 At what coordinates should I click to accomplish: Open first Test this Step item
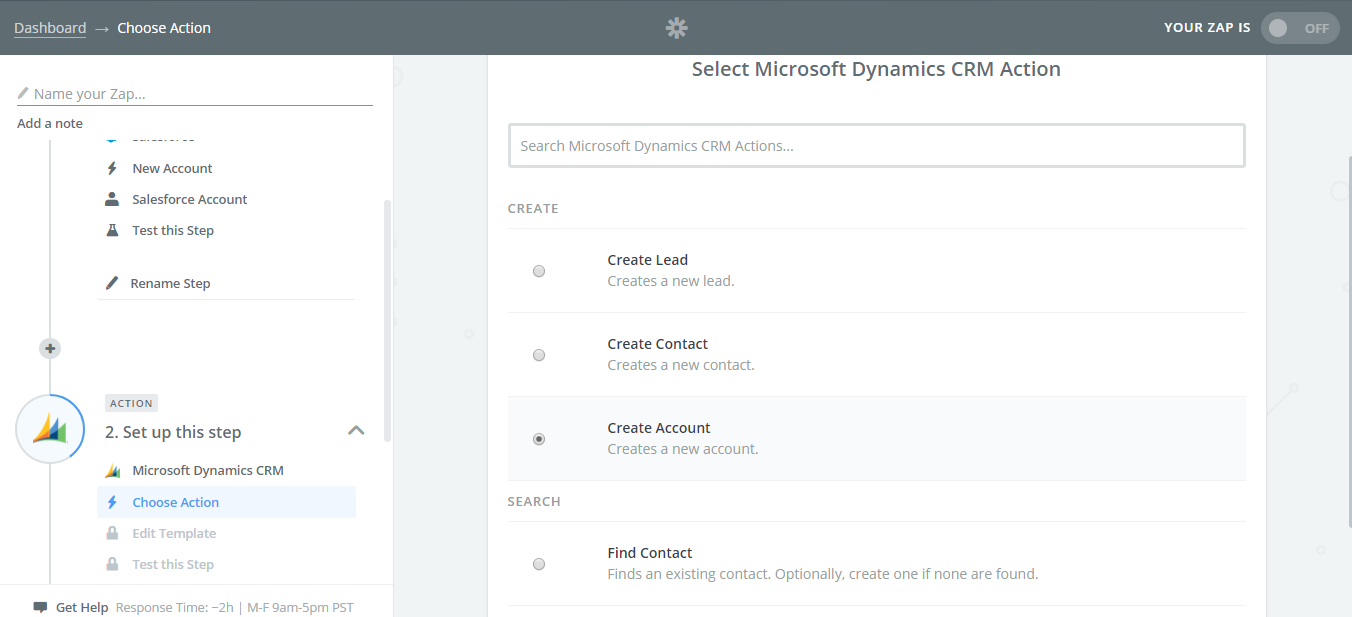click(173, 230)
